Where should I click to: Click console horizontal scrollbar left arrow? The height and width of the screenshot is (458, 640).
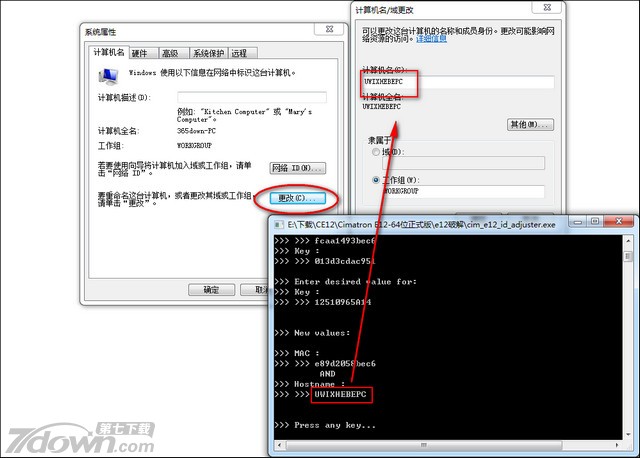(280, 445)
